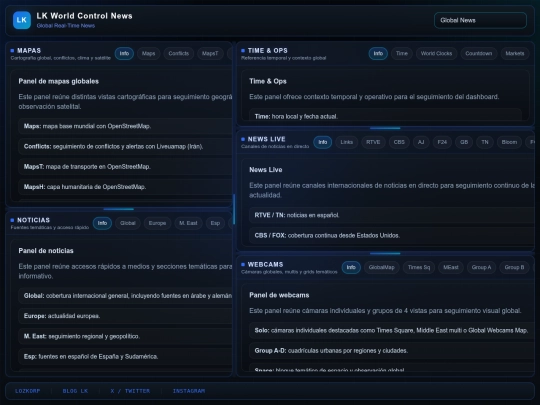Screen dimensions: 540x405
Task: Click the 'Panel de webcams' heading
Action: 279,295
